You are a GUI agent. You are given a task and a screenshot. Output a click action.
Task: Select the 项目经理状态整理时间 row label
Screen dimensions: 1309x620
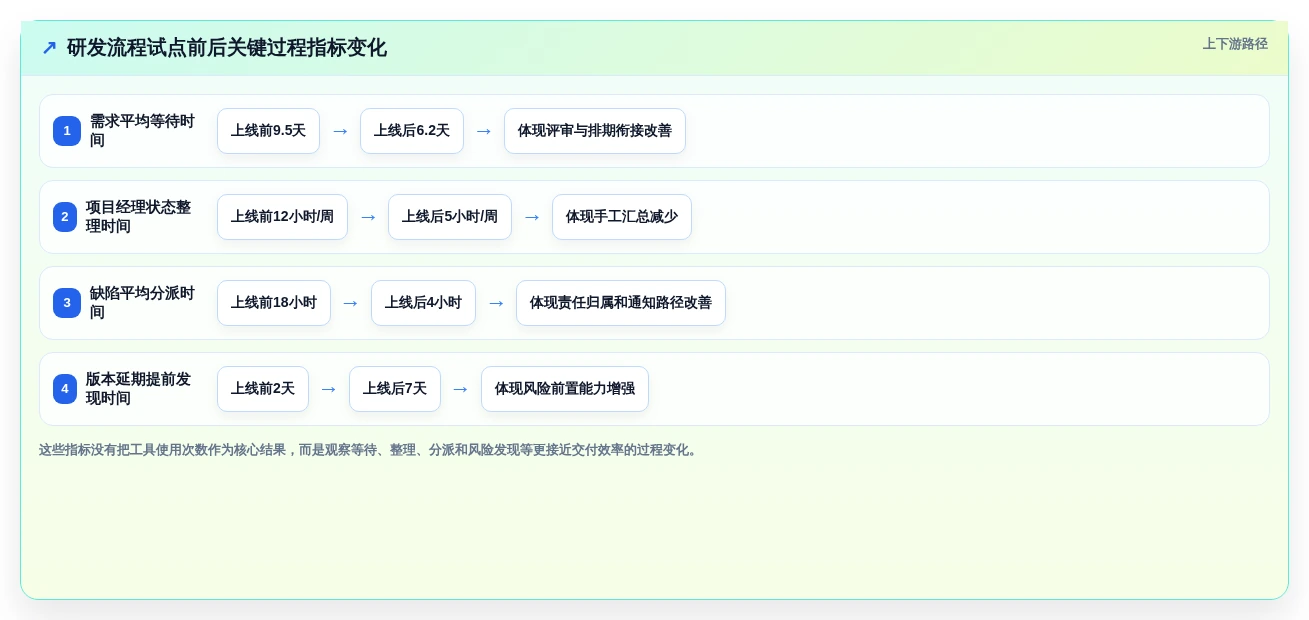pyautogui.click(x=138, y=217)
